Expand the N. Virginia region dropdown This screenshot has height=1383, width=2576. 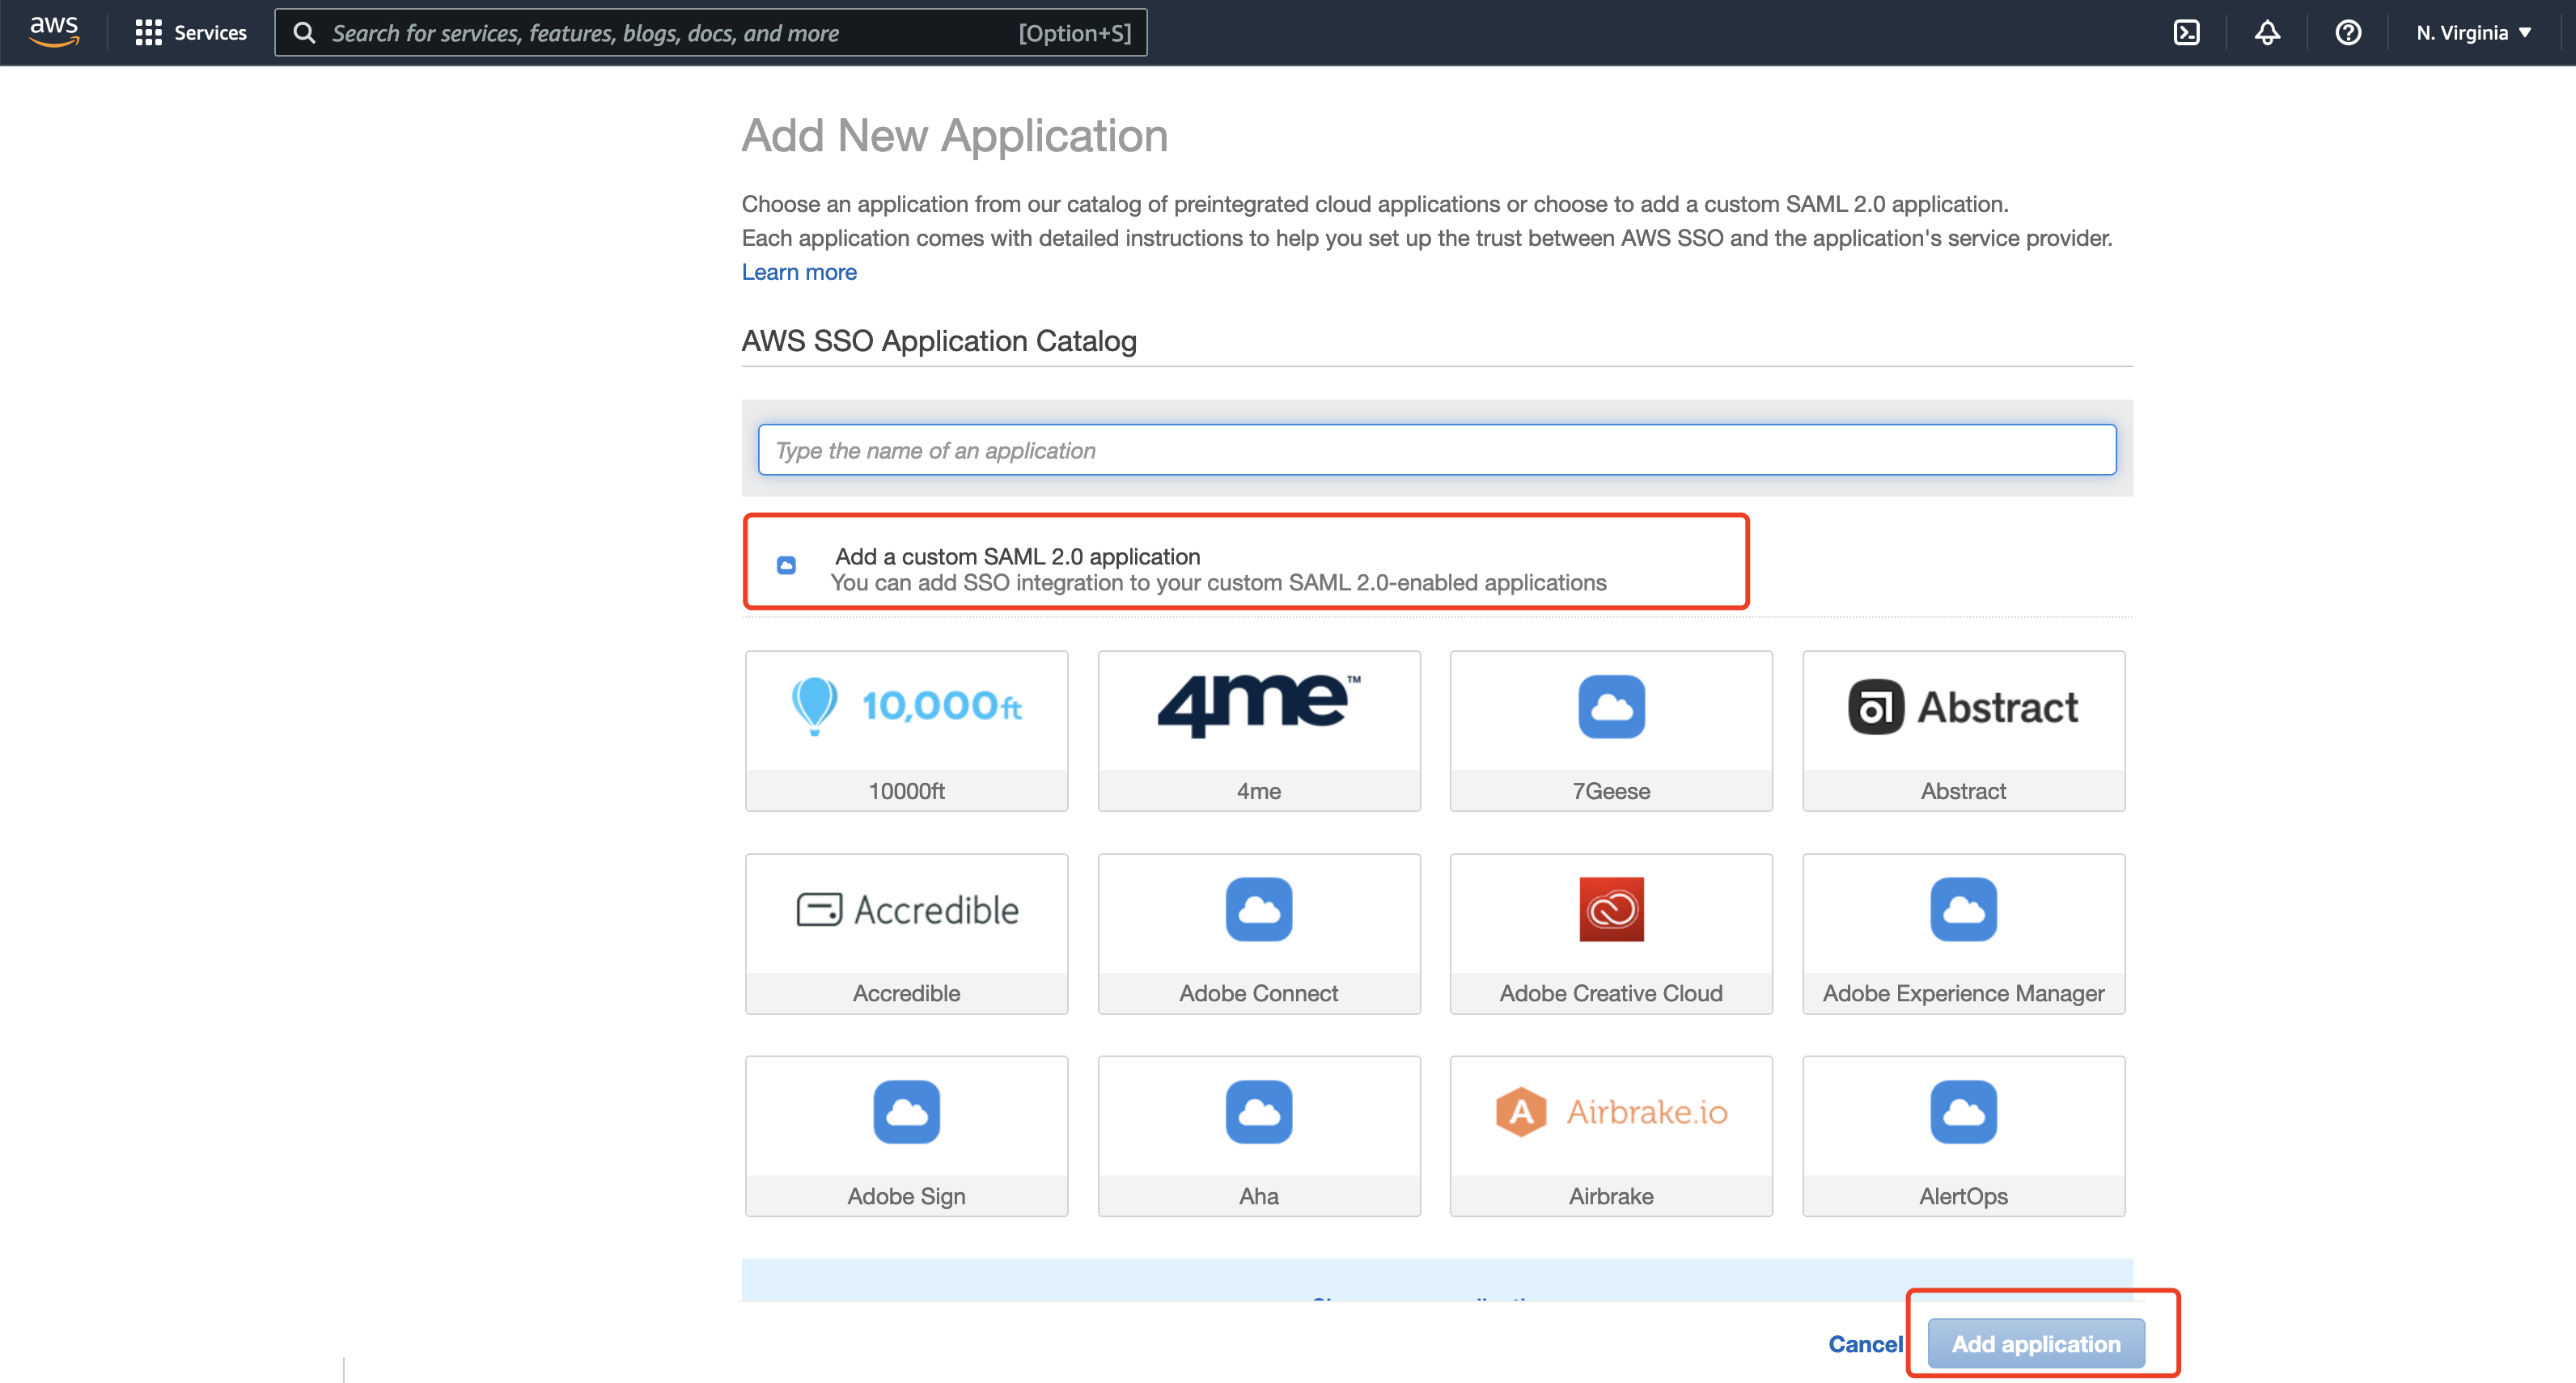2473,33
